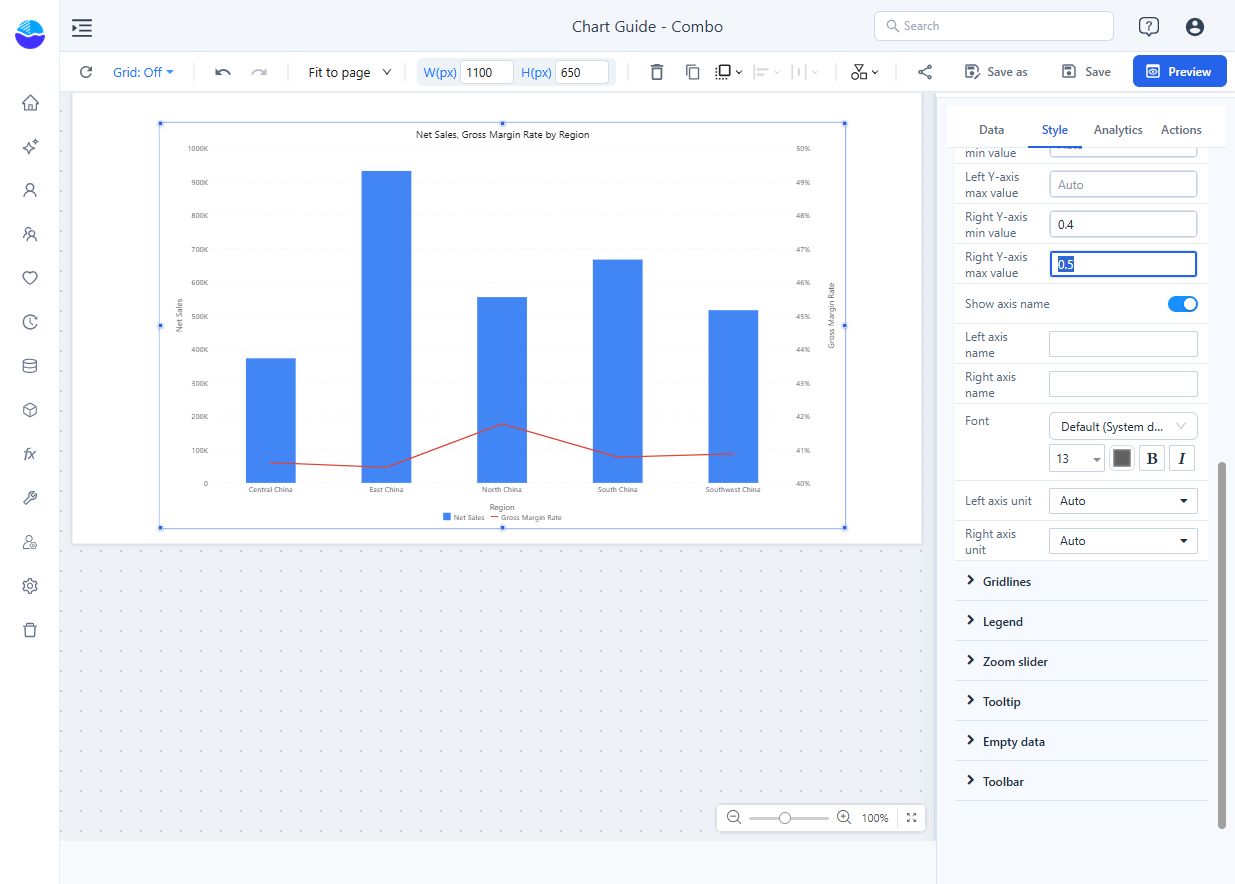This screenshot has height=884, width=1235.
Task: Open the wrench tools icon
Action: click(x=30, y=498)
